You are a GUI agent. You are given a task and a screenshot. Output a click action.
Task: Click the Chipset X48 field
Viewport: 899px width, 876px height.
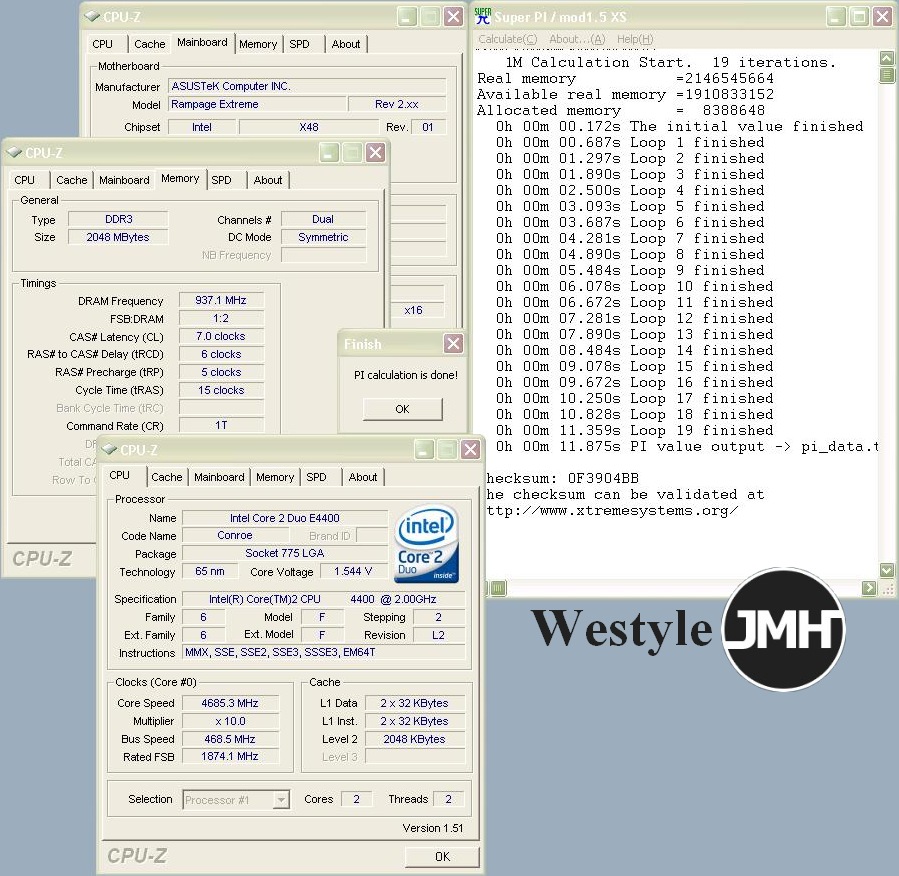click(309, 127)
